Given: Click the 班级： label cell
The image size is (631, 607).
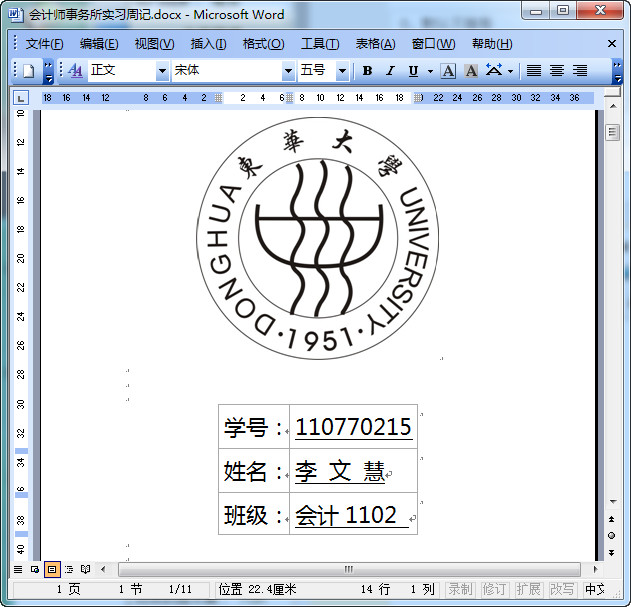Looking at the screenshot, I should point(254,515).
